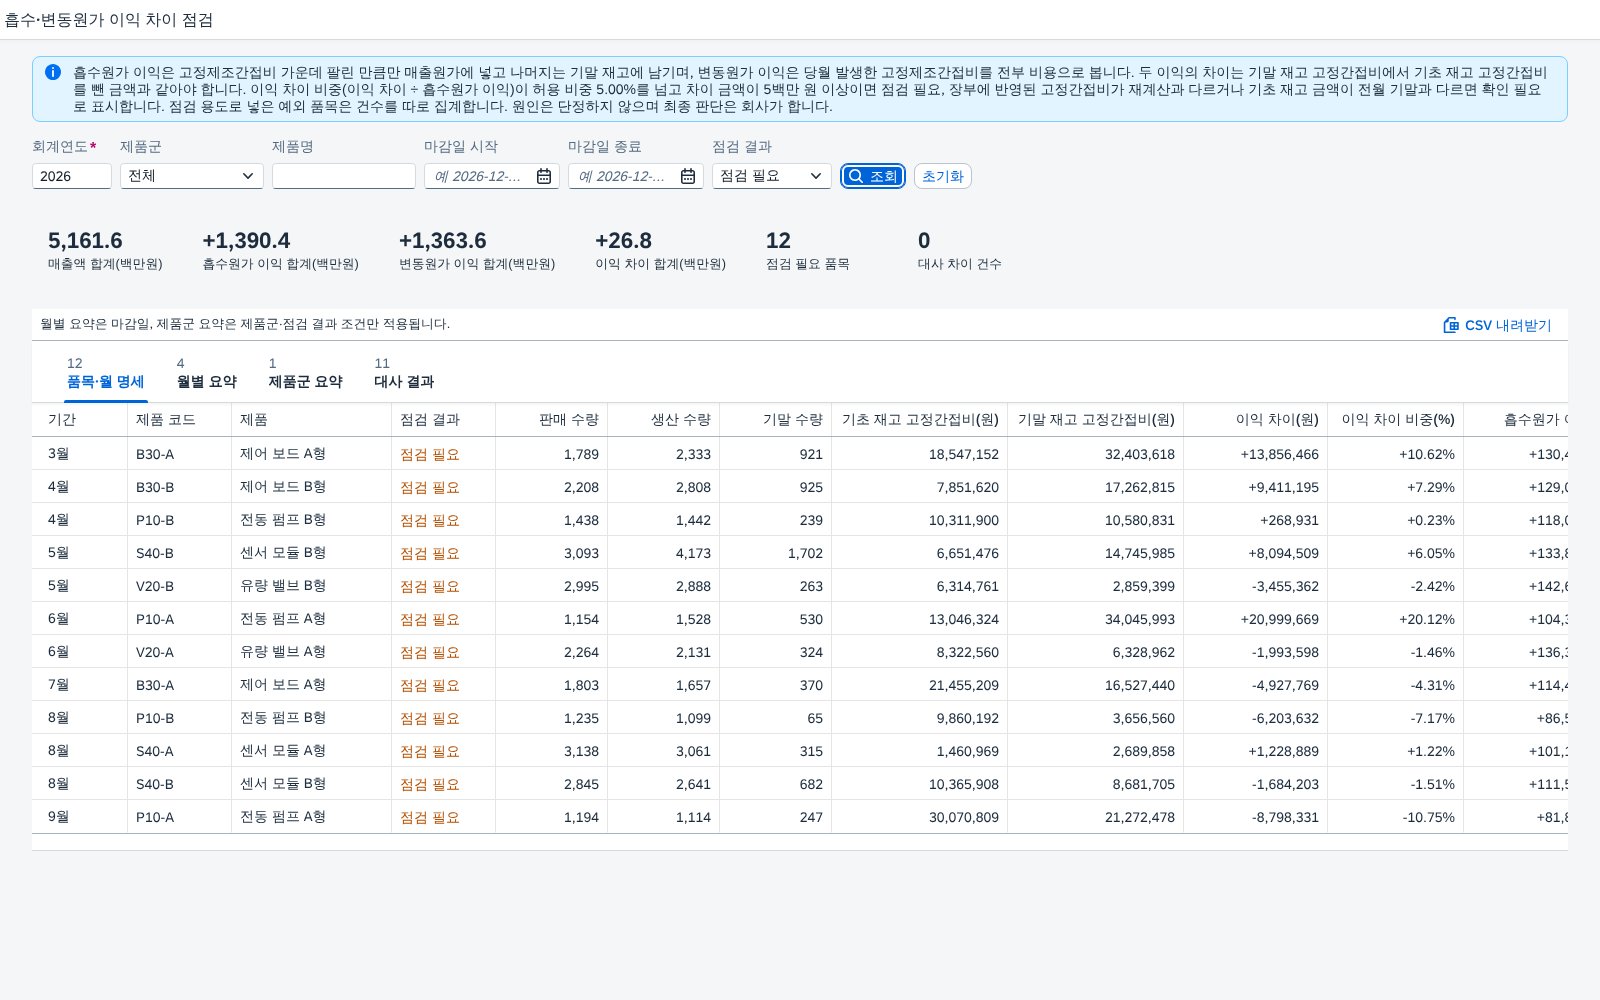This screenshot has height=1000, width=1600.
Task: Click the 이익 차이 합계 value +26.8
Action: click(x=623, y=241)
